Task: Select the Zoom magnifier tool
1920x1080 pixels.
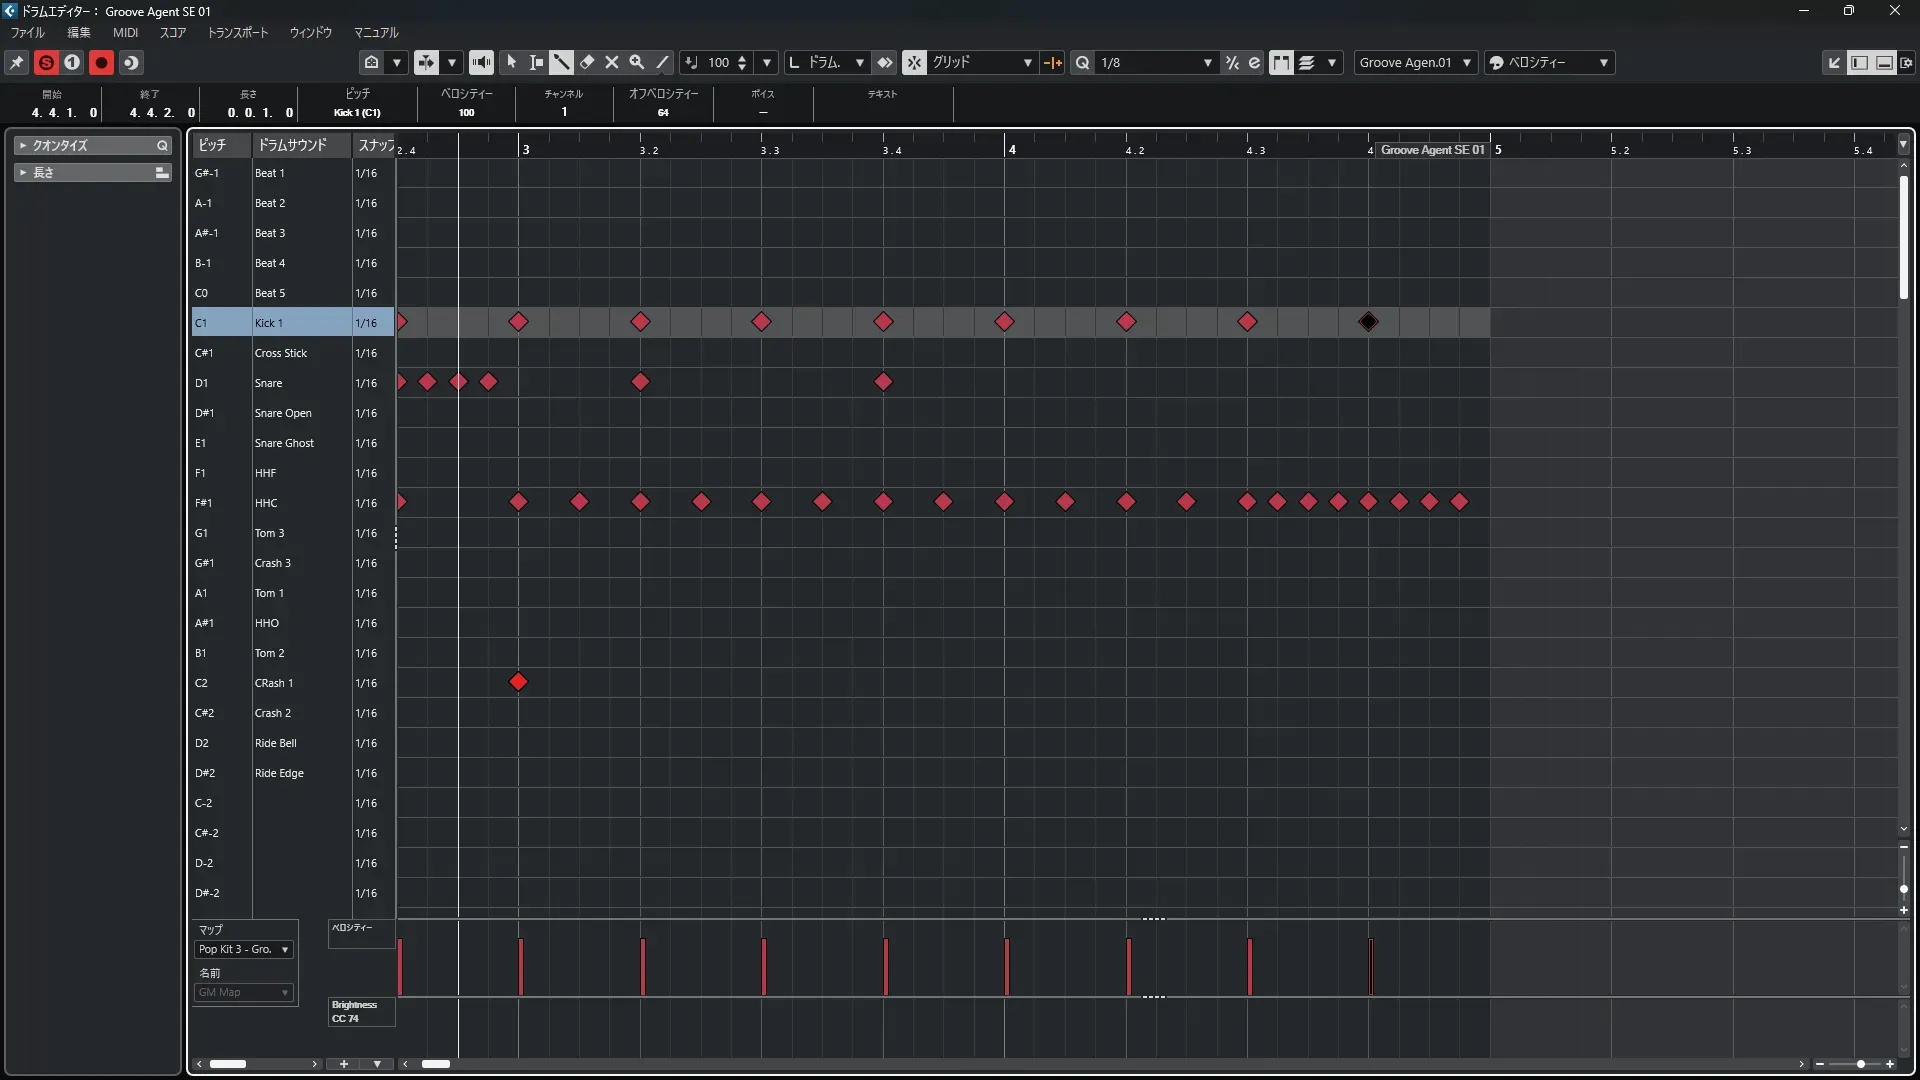Action: click(x=637, y=62)
